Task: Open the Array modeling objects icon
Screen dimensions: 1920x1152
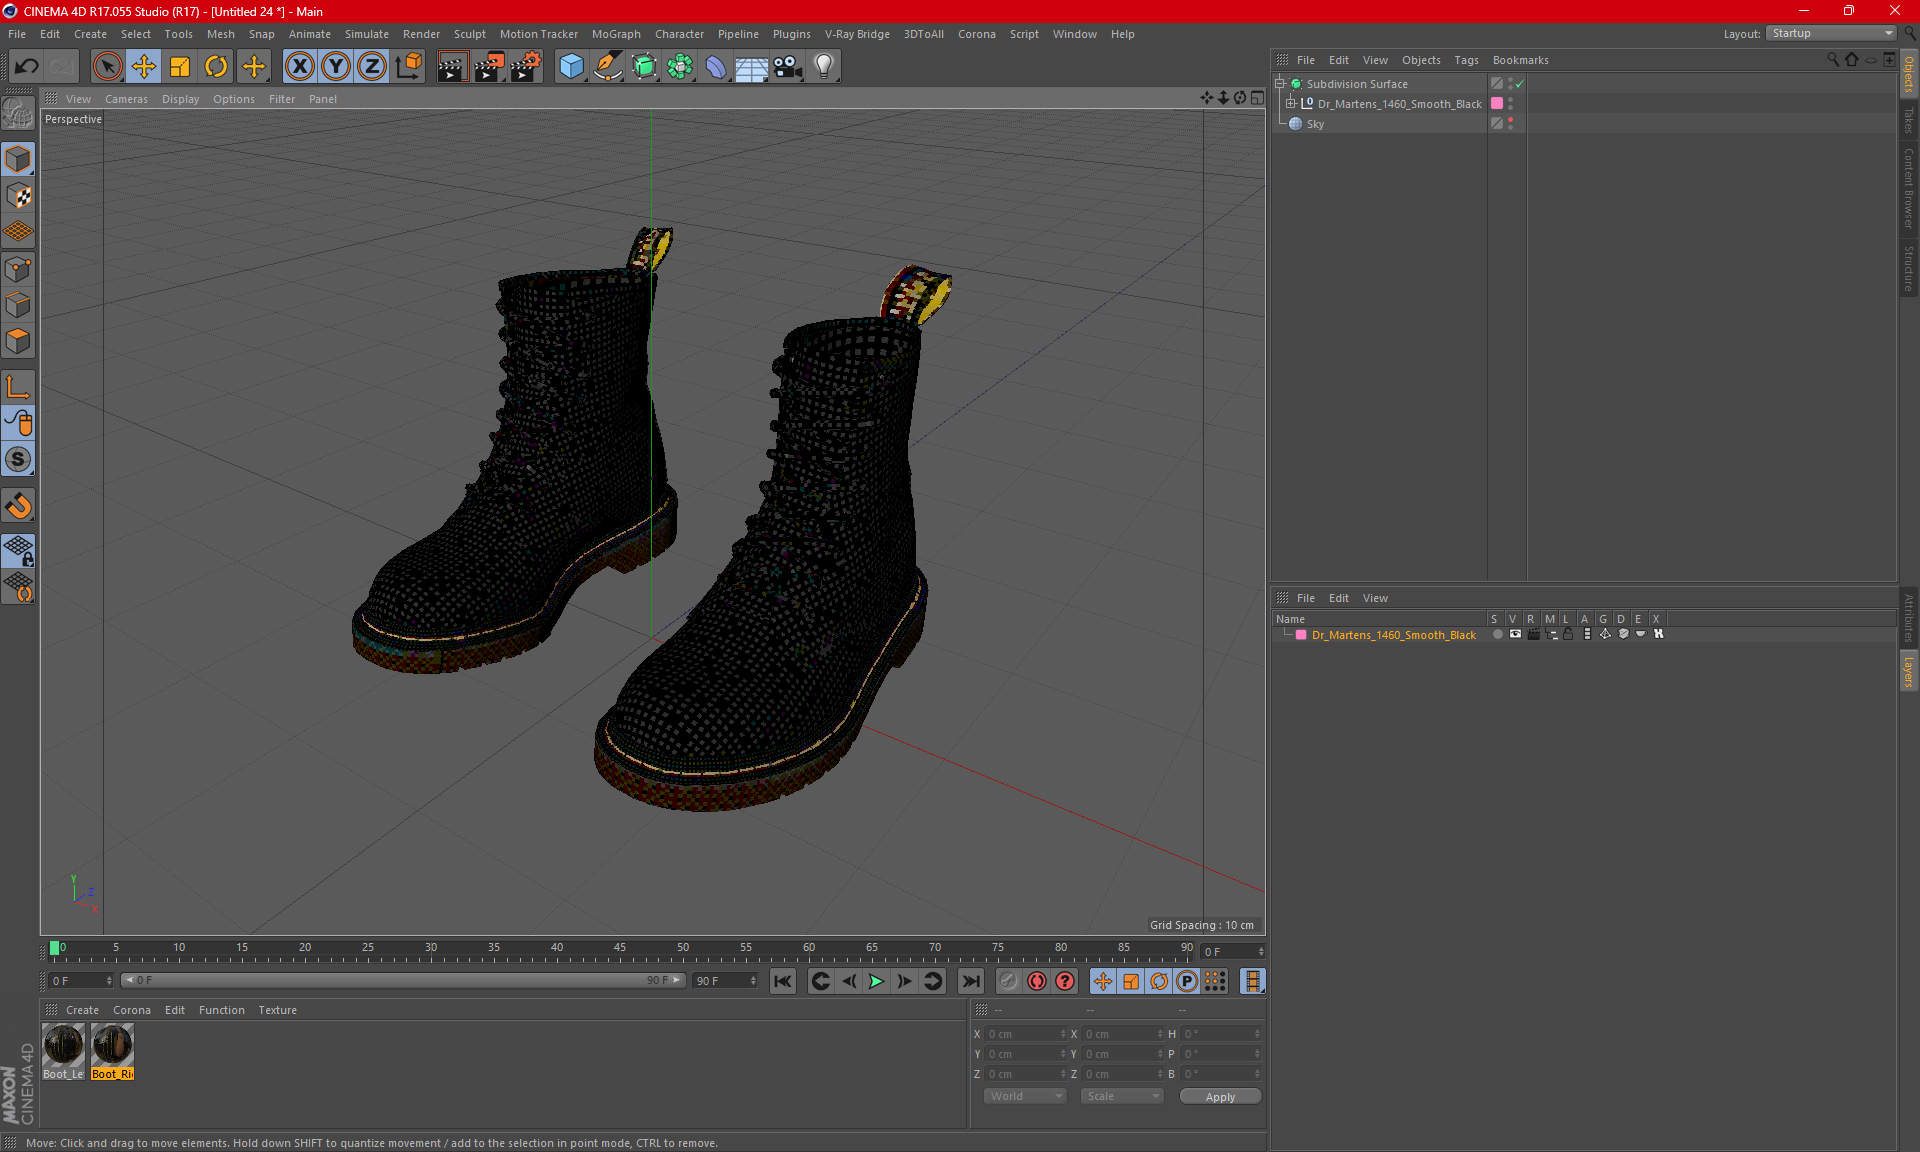Action: click(x=680, y=66)
